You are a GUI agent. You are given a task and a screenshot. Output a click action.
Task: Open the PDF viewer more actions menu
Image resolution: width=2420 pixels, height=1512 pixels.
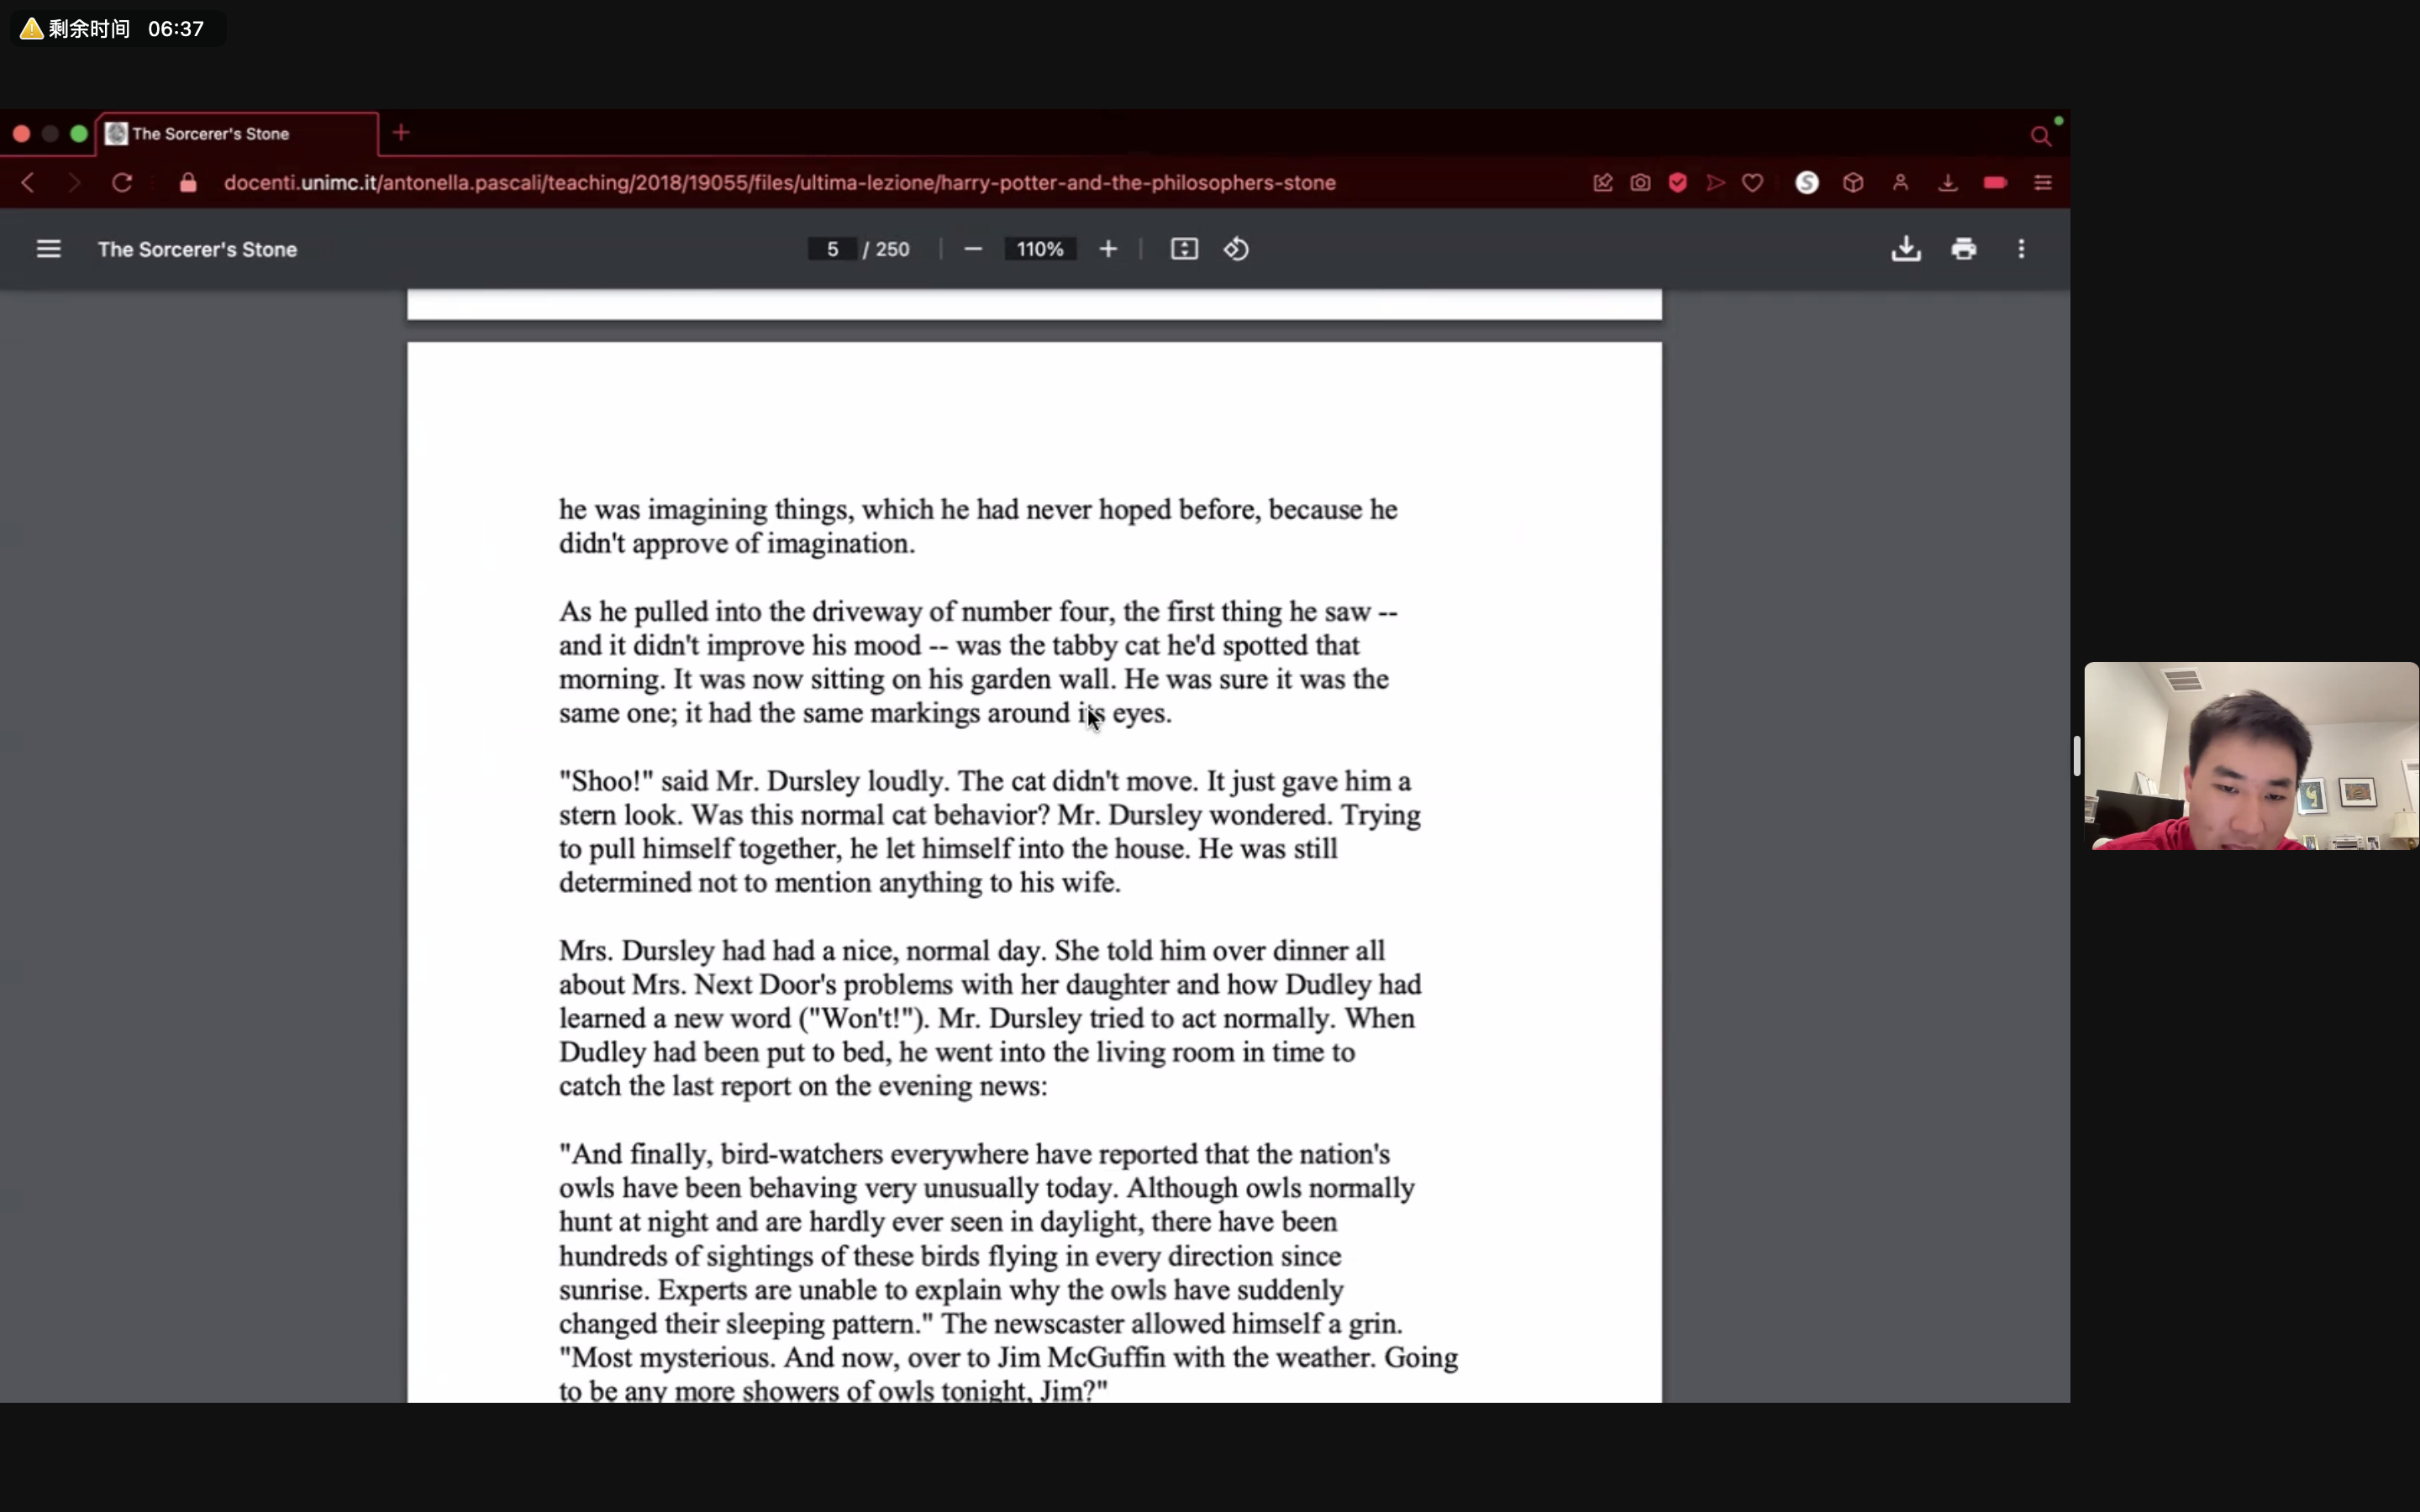[2021, 249]
